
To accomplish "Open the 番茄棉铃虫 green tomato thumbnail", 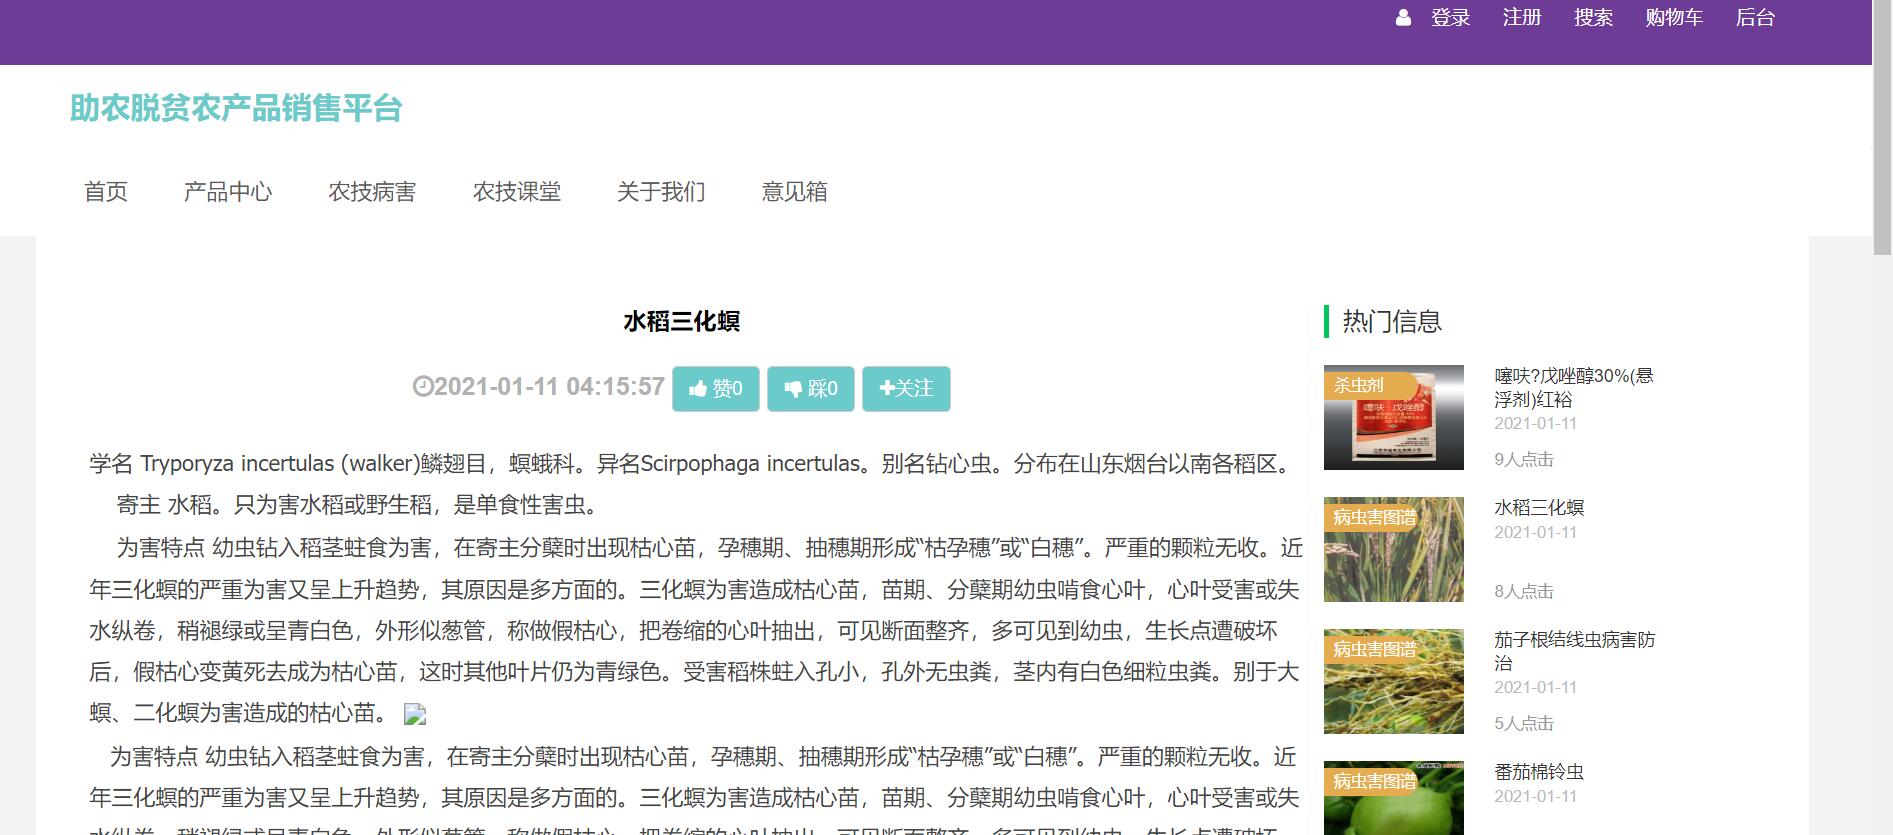I will pyautogui.click(x=1394, y=798).
